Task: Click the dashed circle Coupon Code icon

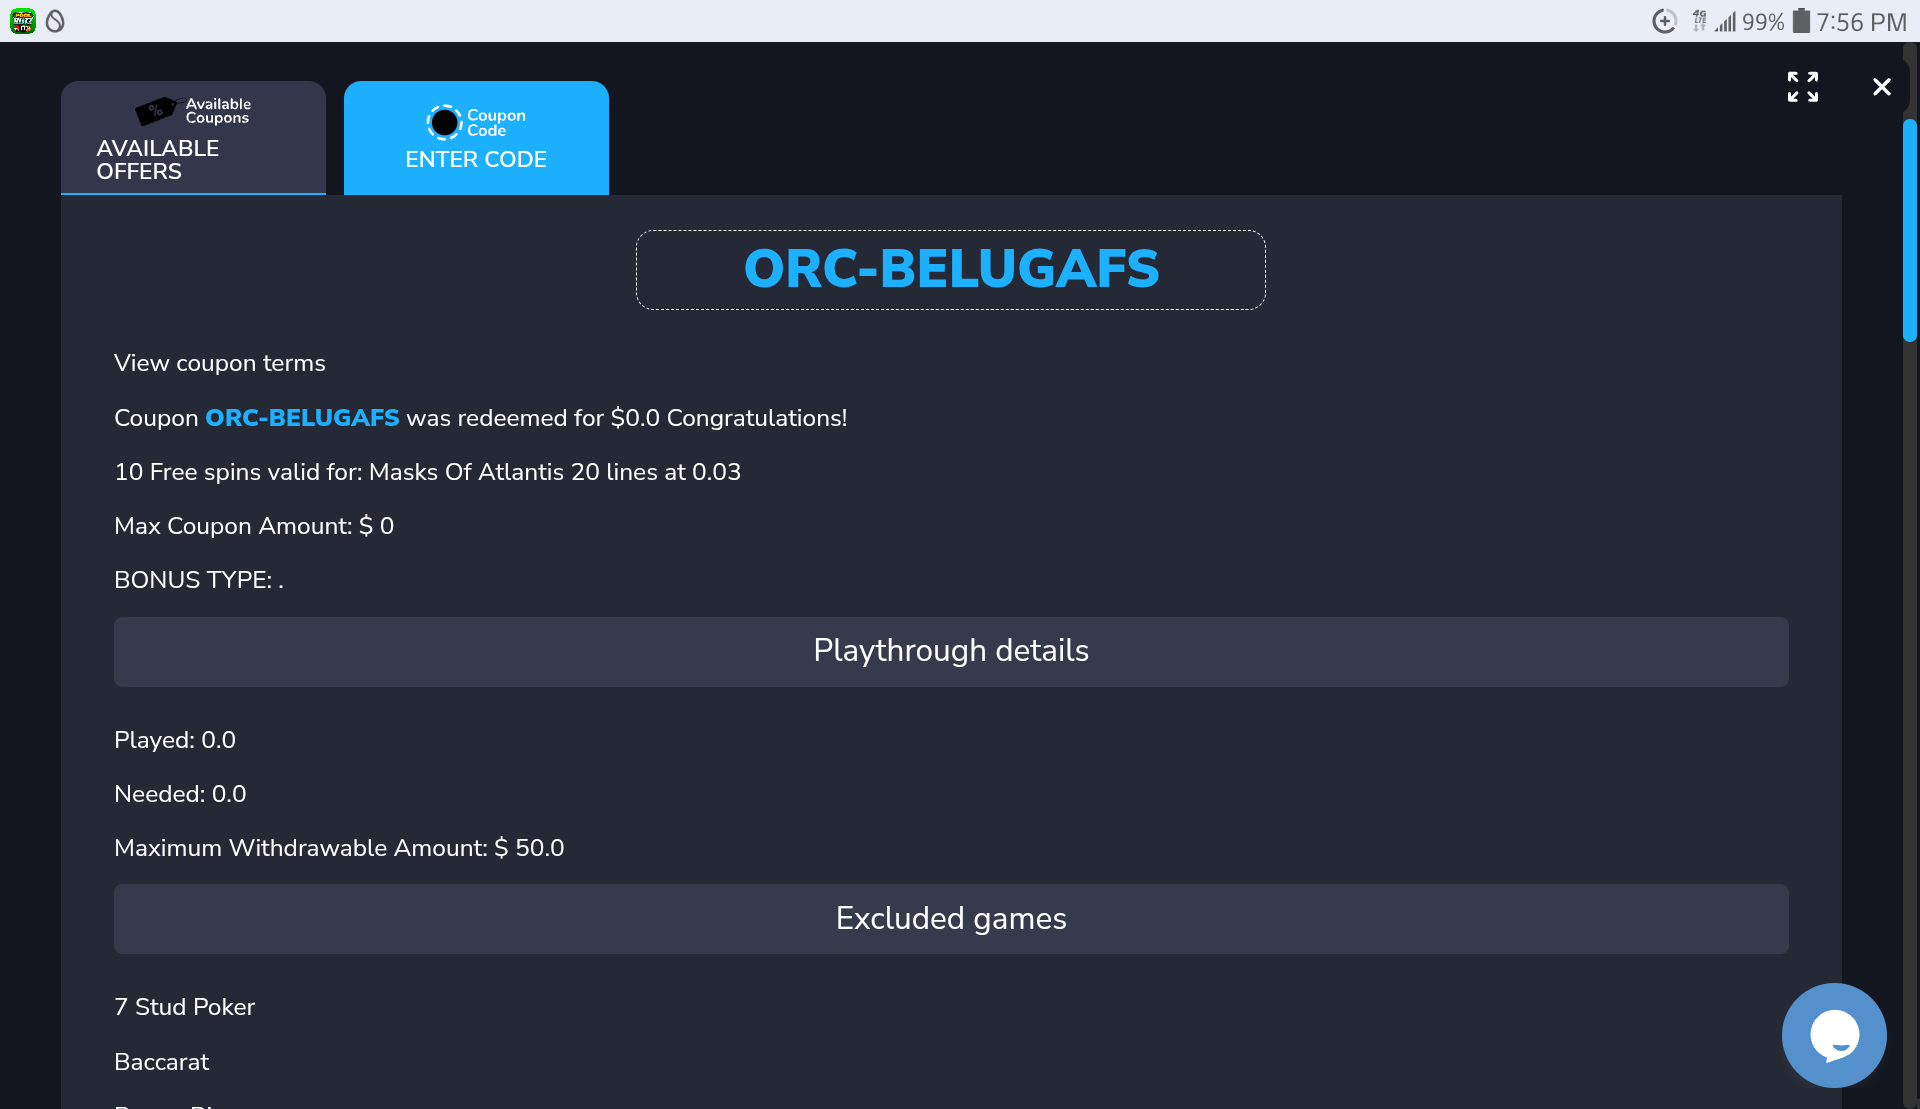Action: (444, 123)
